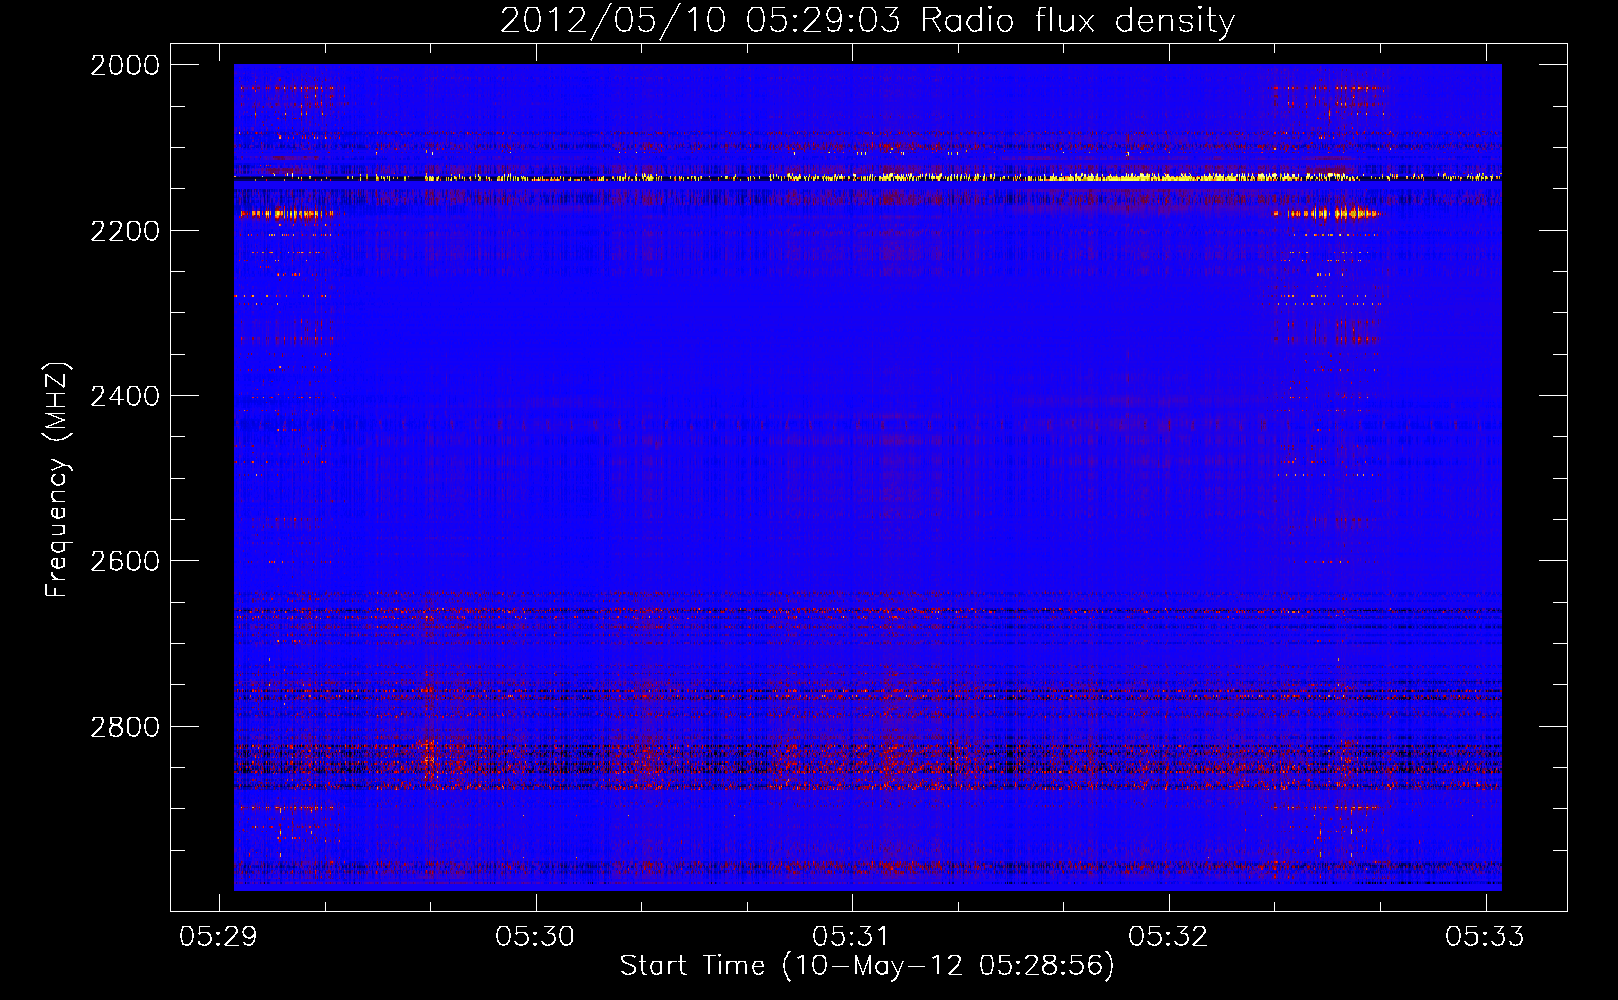Select the 2600 frequency tick label
This screenshot has height=1000, width=1618.
coord(125,561)
